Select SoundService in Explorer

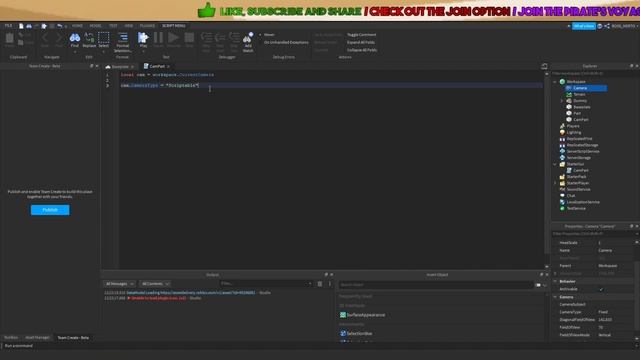[578, 189]
